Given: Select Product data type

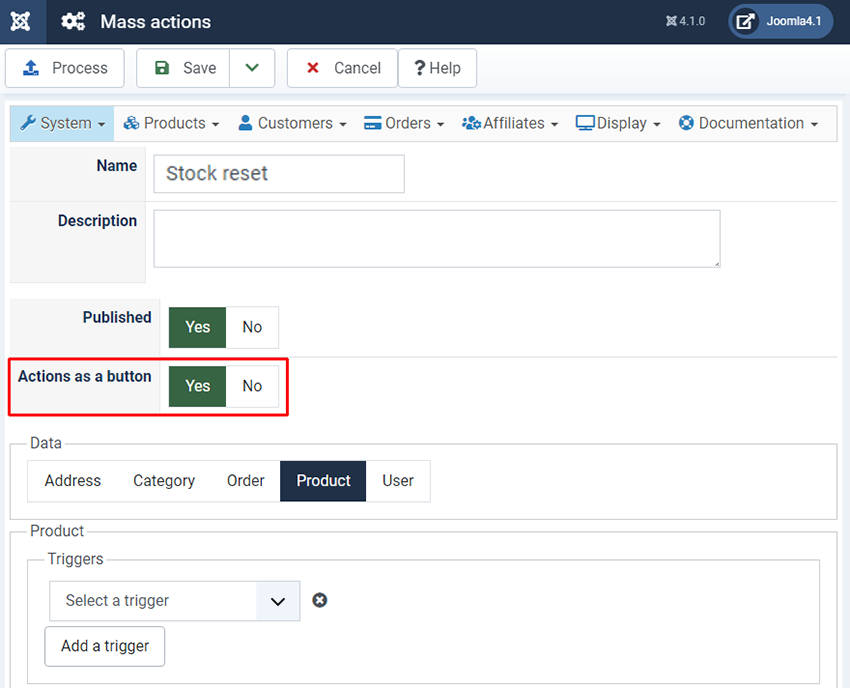Looking at the screenshot, I should [x=323, y=481].
